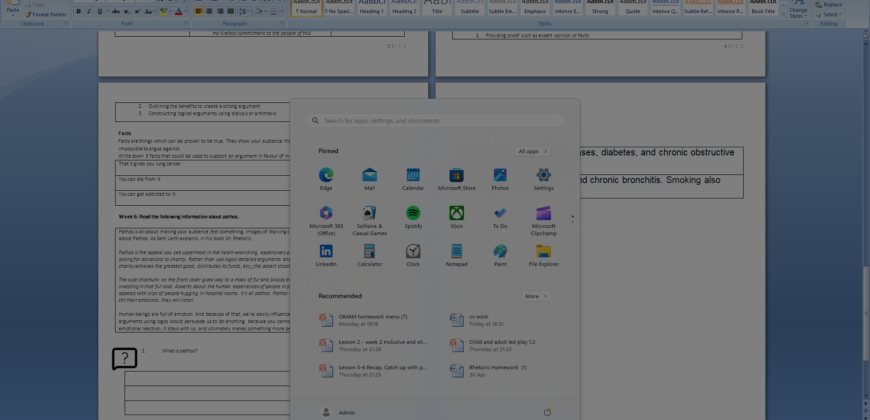This screenshot has width=870, height=420.
Task: Open Lesson 5-6 Recap presentation
Action: click(372, 371)
